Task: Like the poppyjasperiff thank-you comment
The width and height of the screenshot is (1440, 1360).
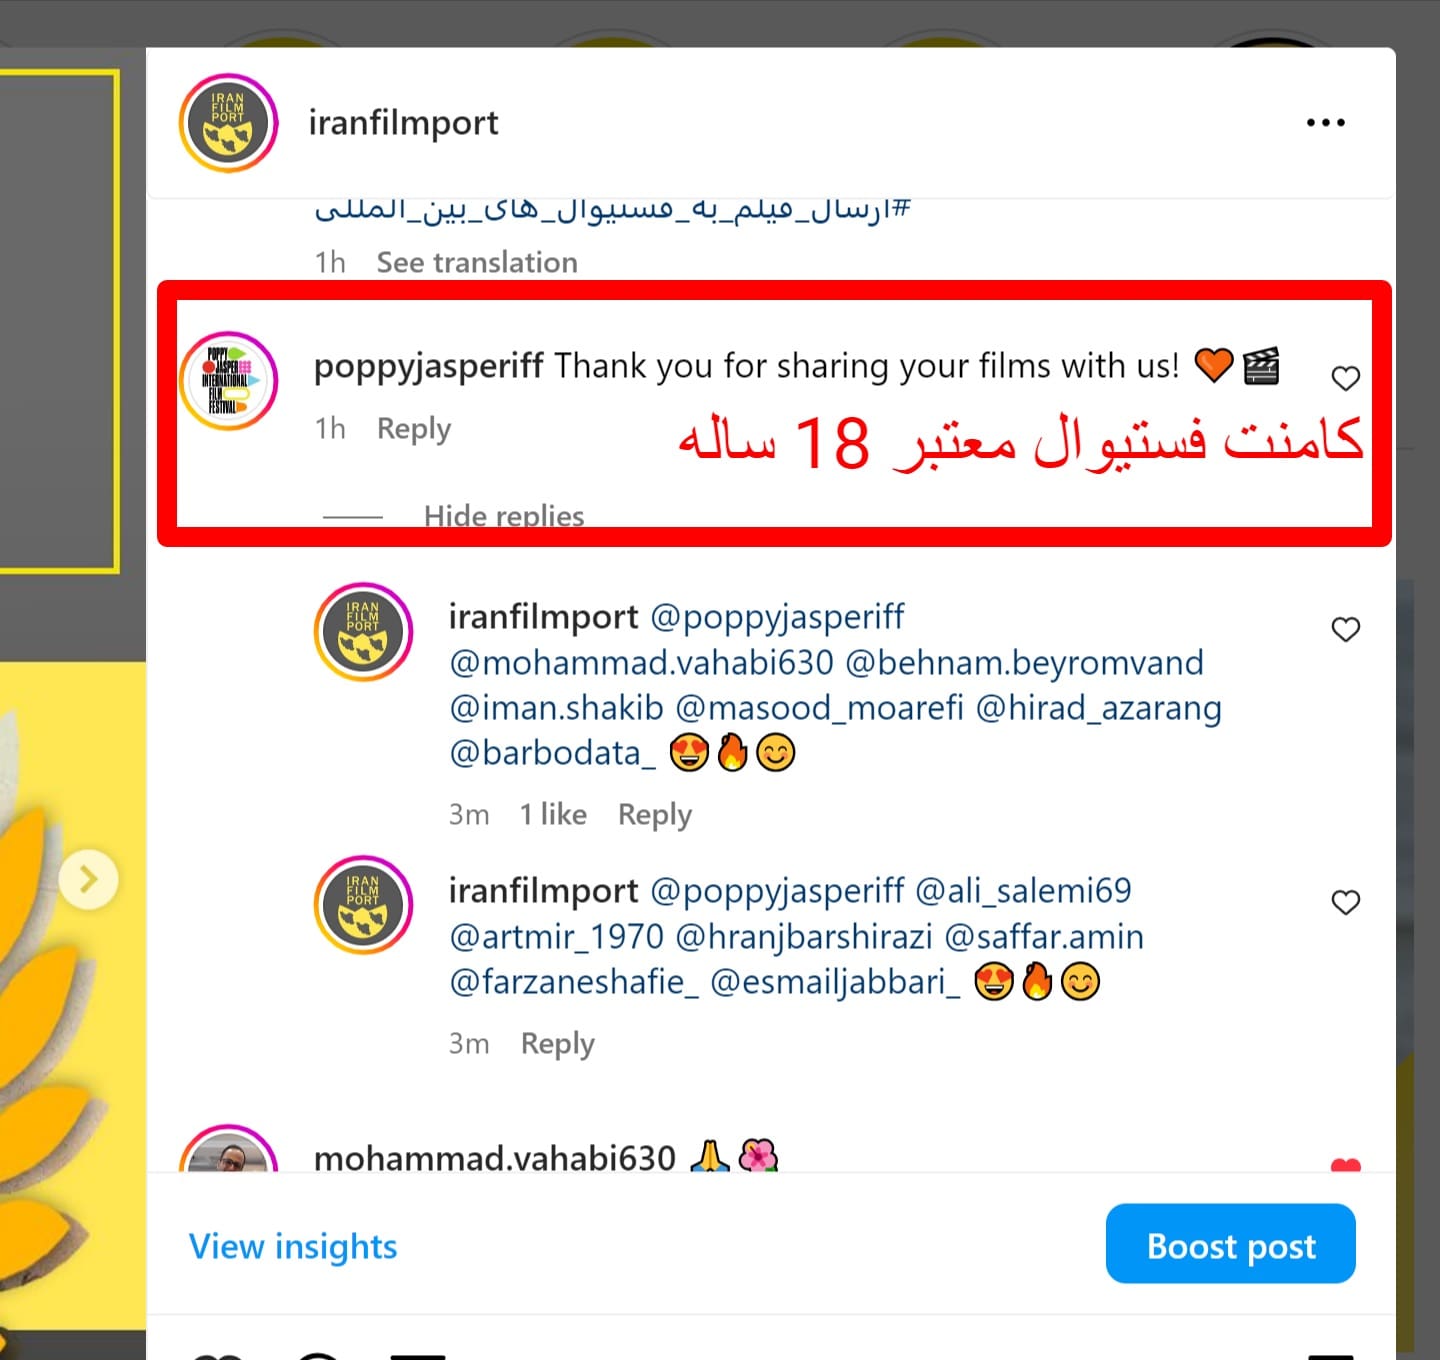Action: click(1346, 378)
